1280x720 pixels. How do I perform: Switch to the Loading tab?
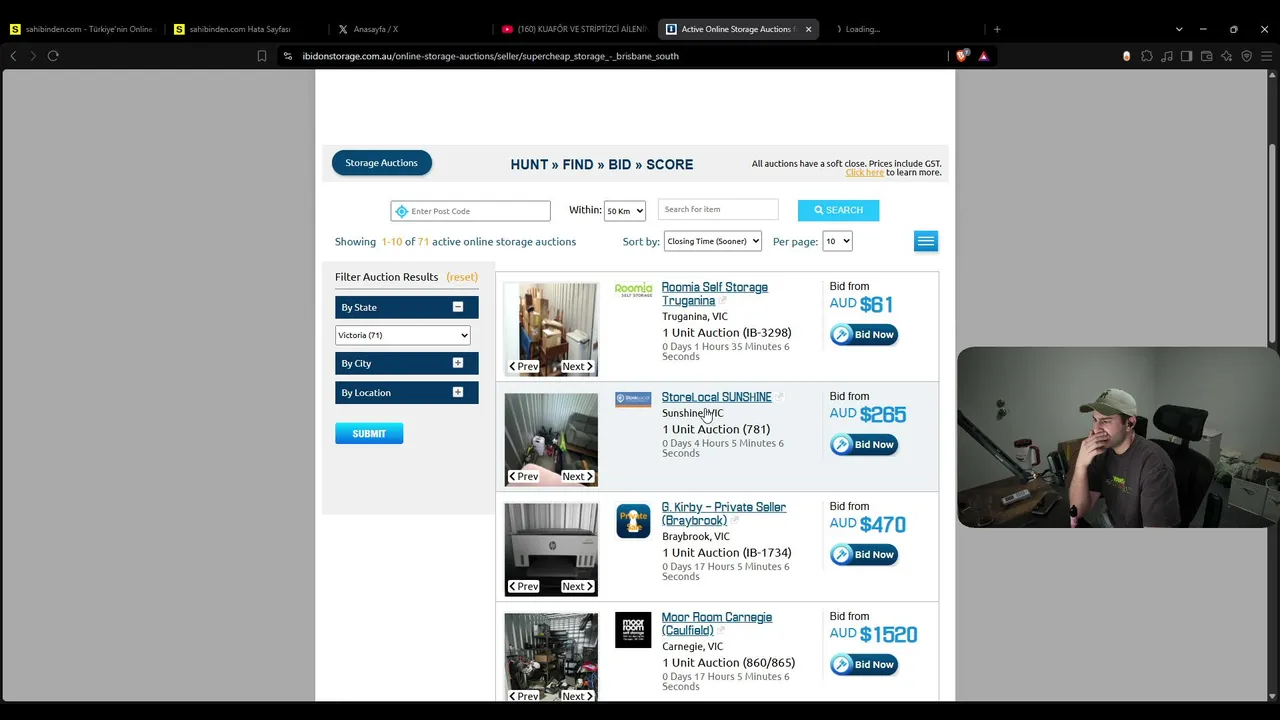[905, 29]
